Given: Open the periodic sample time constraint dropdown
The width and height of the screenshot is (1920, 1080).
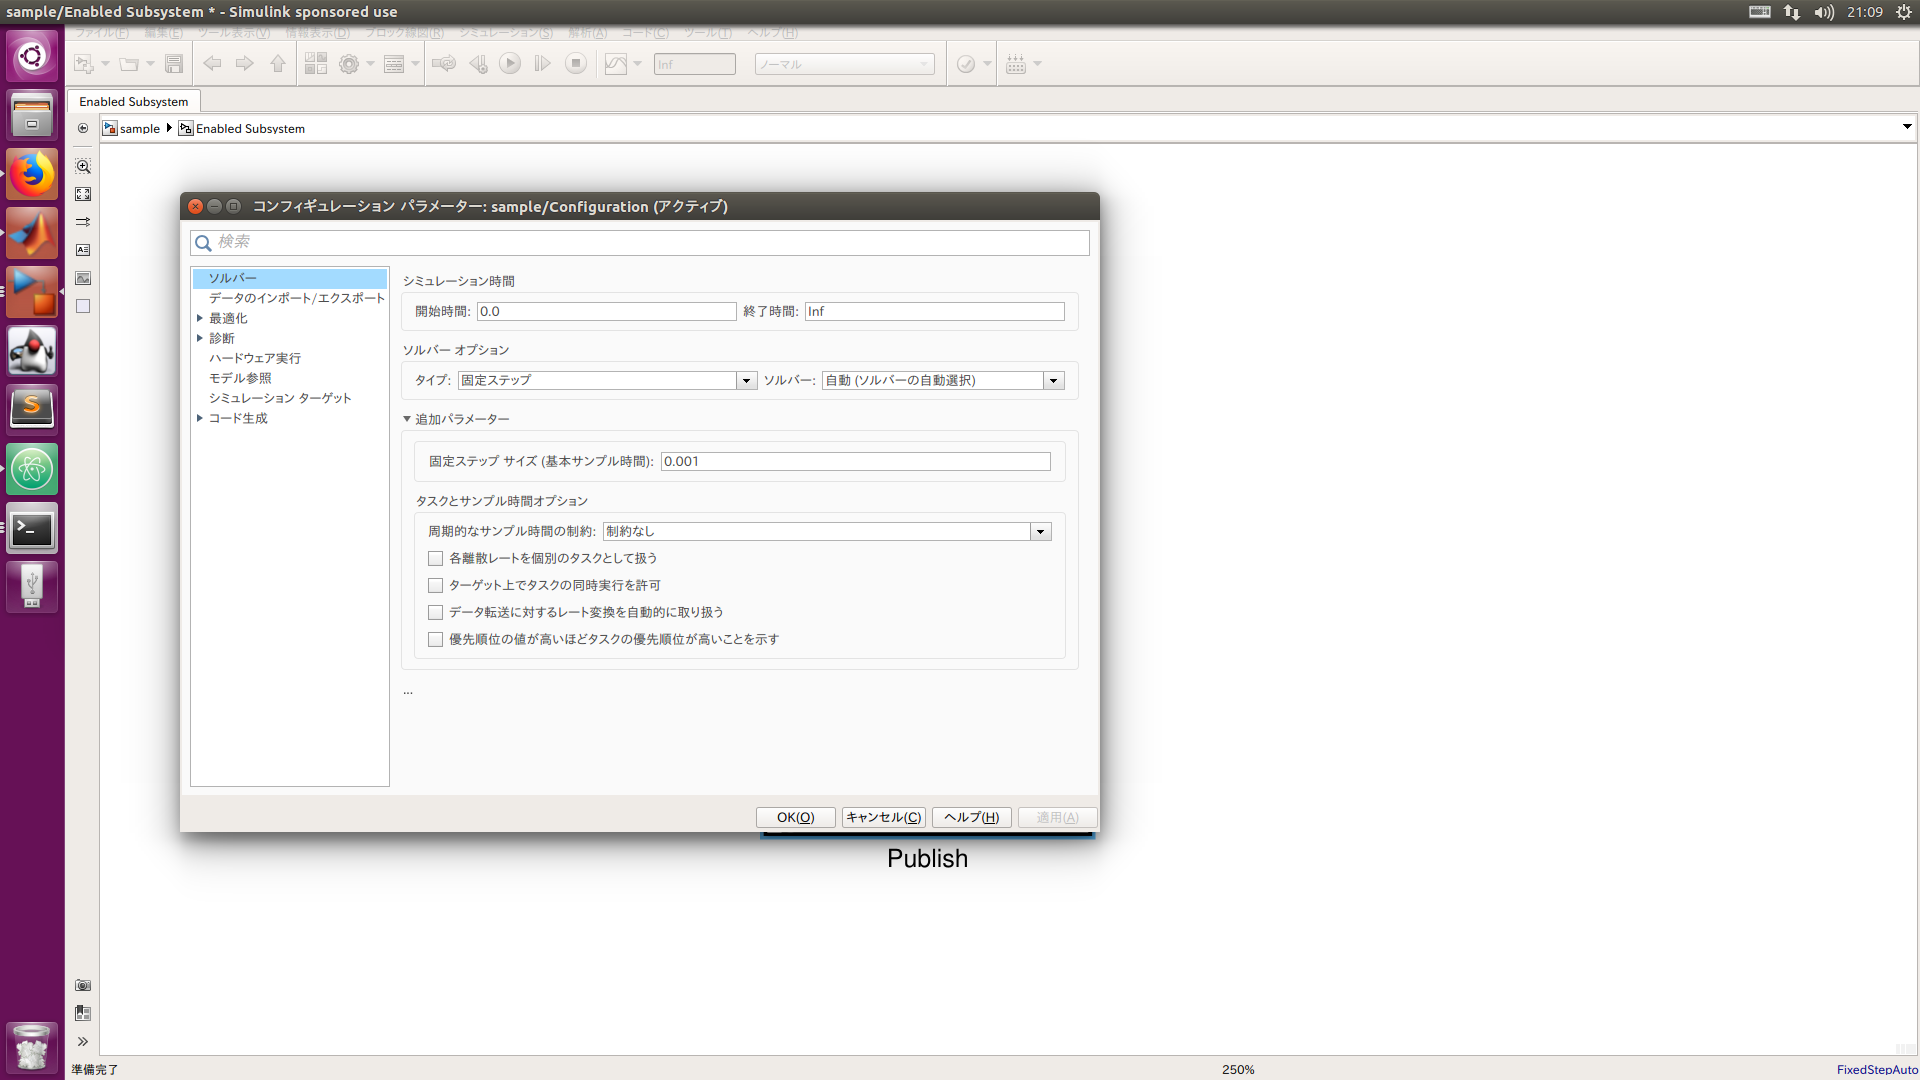Looking at the screenshot, I should point(1041,531).
